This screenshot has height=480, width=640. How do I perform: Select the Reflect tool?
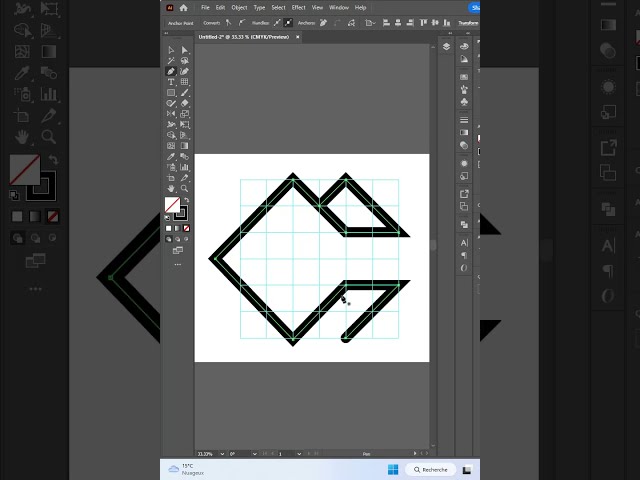[171, 114]
